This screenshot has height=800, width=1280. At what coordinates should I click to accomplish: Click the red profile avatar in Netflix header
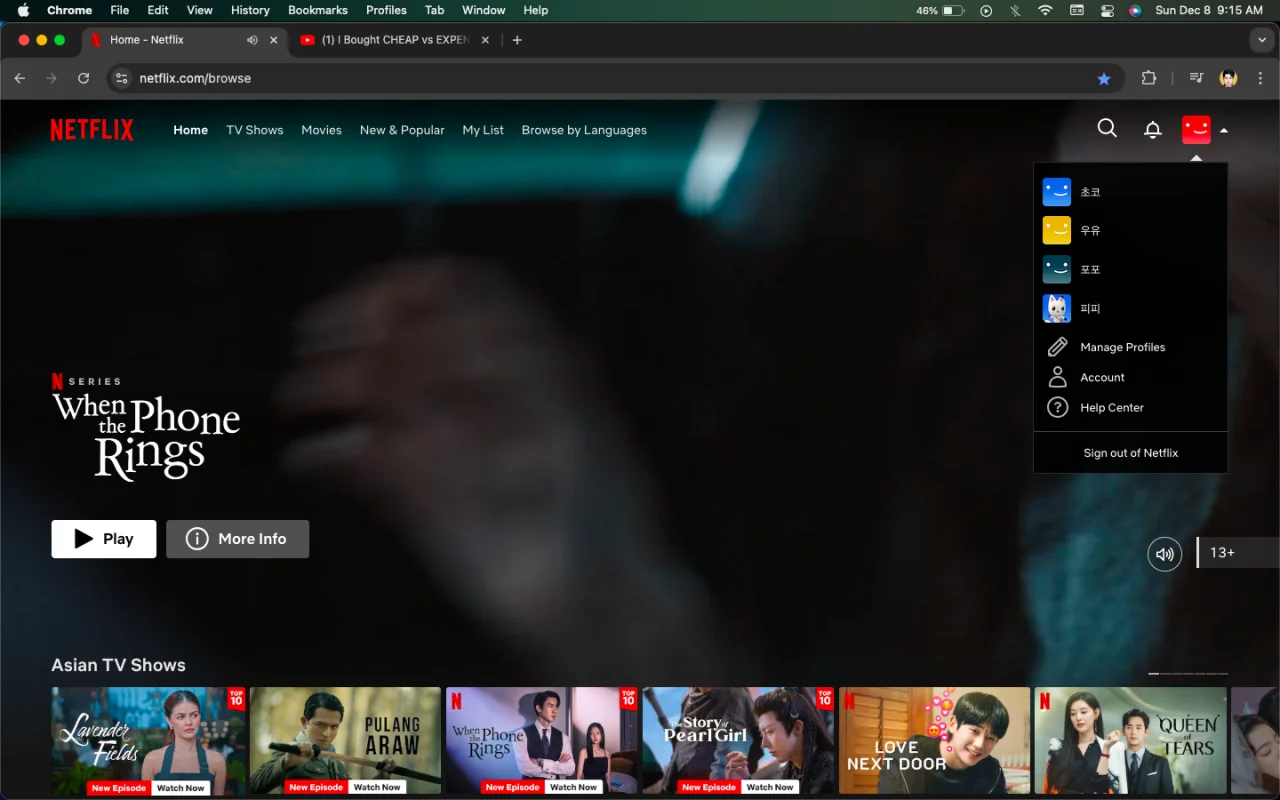[x=1196, y=130]
